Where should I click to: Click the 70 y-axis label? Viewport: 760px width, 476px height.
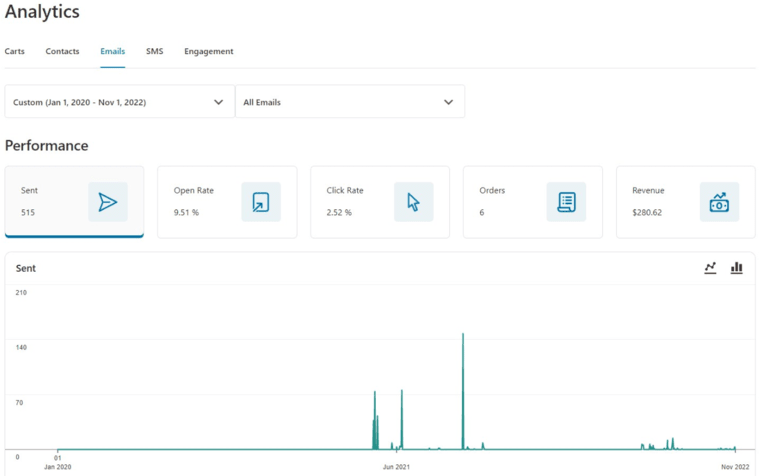coord(19,402)
